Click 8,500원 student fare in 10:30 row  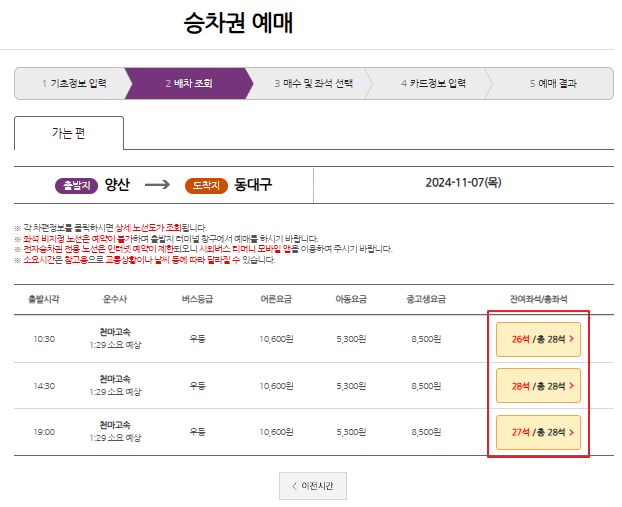(x=426, y=339)
